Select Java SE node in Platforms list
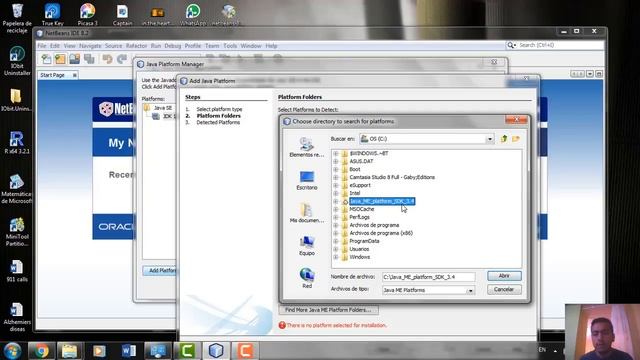This screenshot has width=640, height=360. click(x=162, y=108)
